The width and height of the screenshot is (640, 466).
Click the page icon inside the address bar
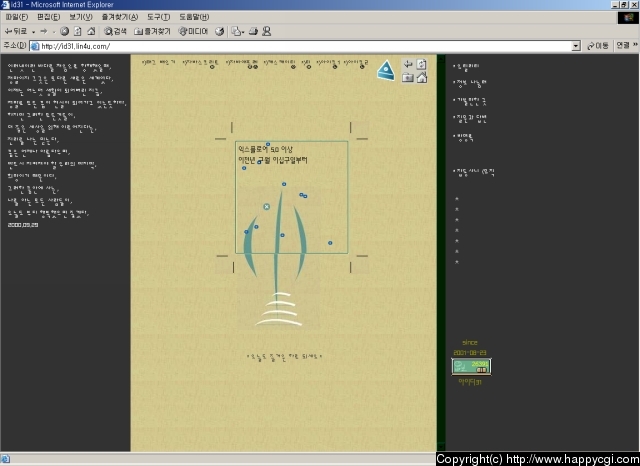coord(35,46)
